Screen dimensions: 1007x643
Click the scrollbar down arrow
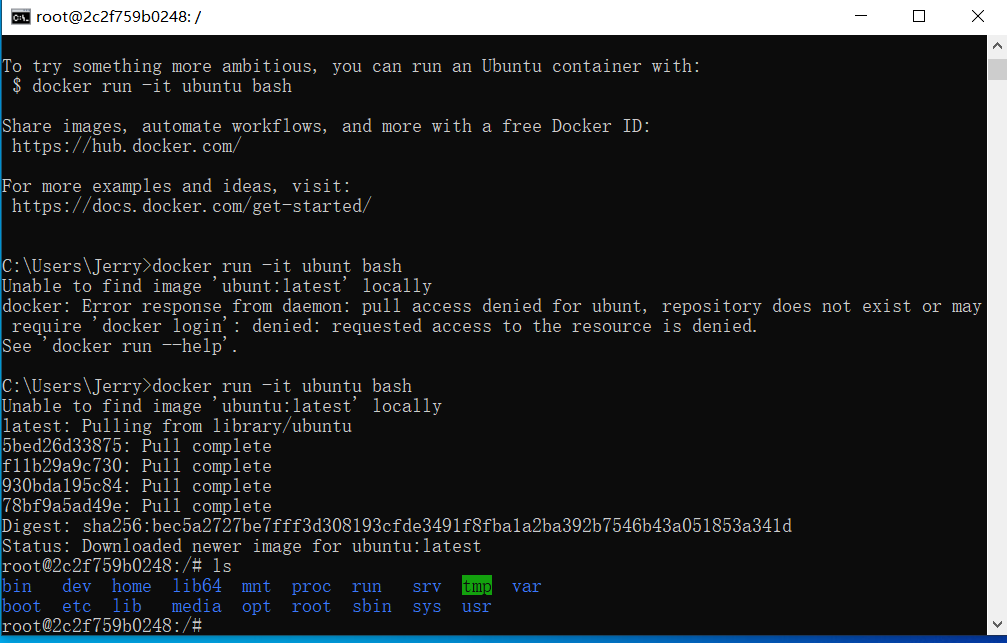(997, 624)
